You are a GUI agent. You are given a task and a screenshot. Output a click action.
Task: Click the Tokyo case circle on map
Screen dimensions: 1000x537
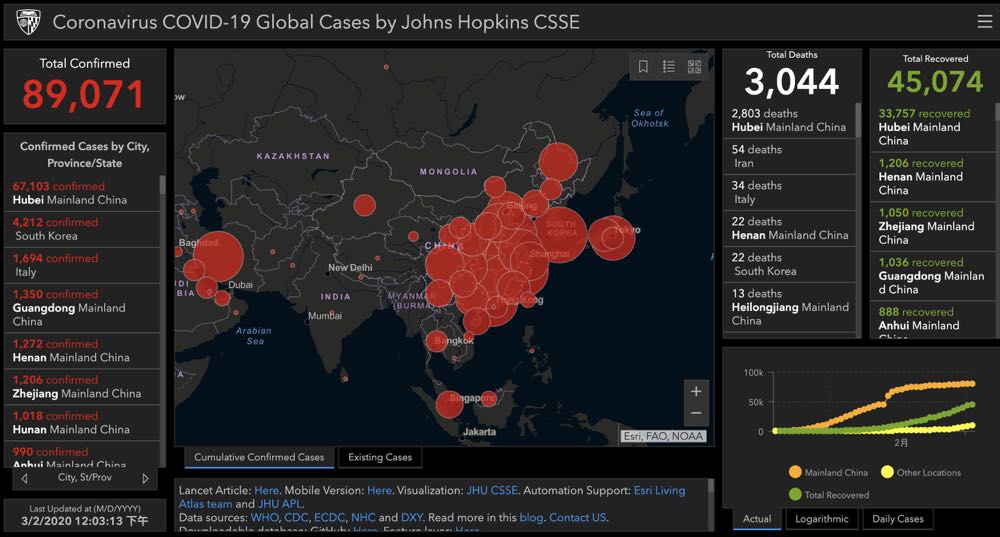point(612,236)
